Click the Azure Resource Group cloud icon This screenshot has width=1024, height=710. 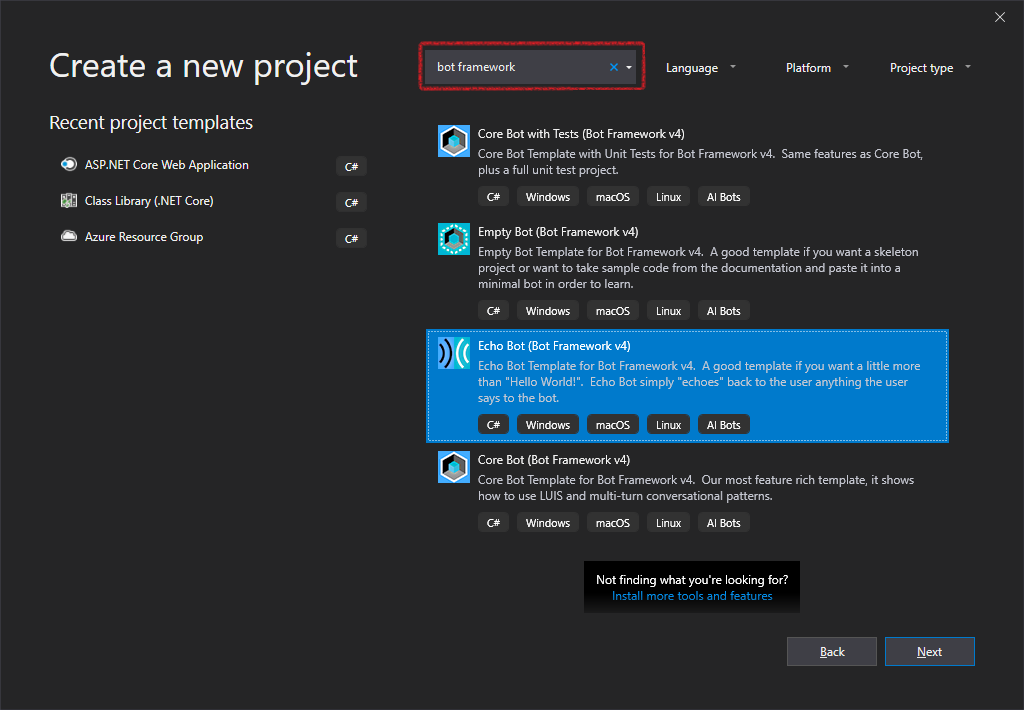coord(69,236)
